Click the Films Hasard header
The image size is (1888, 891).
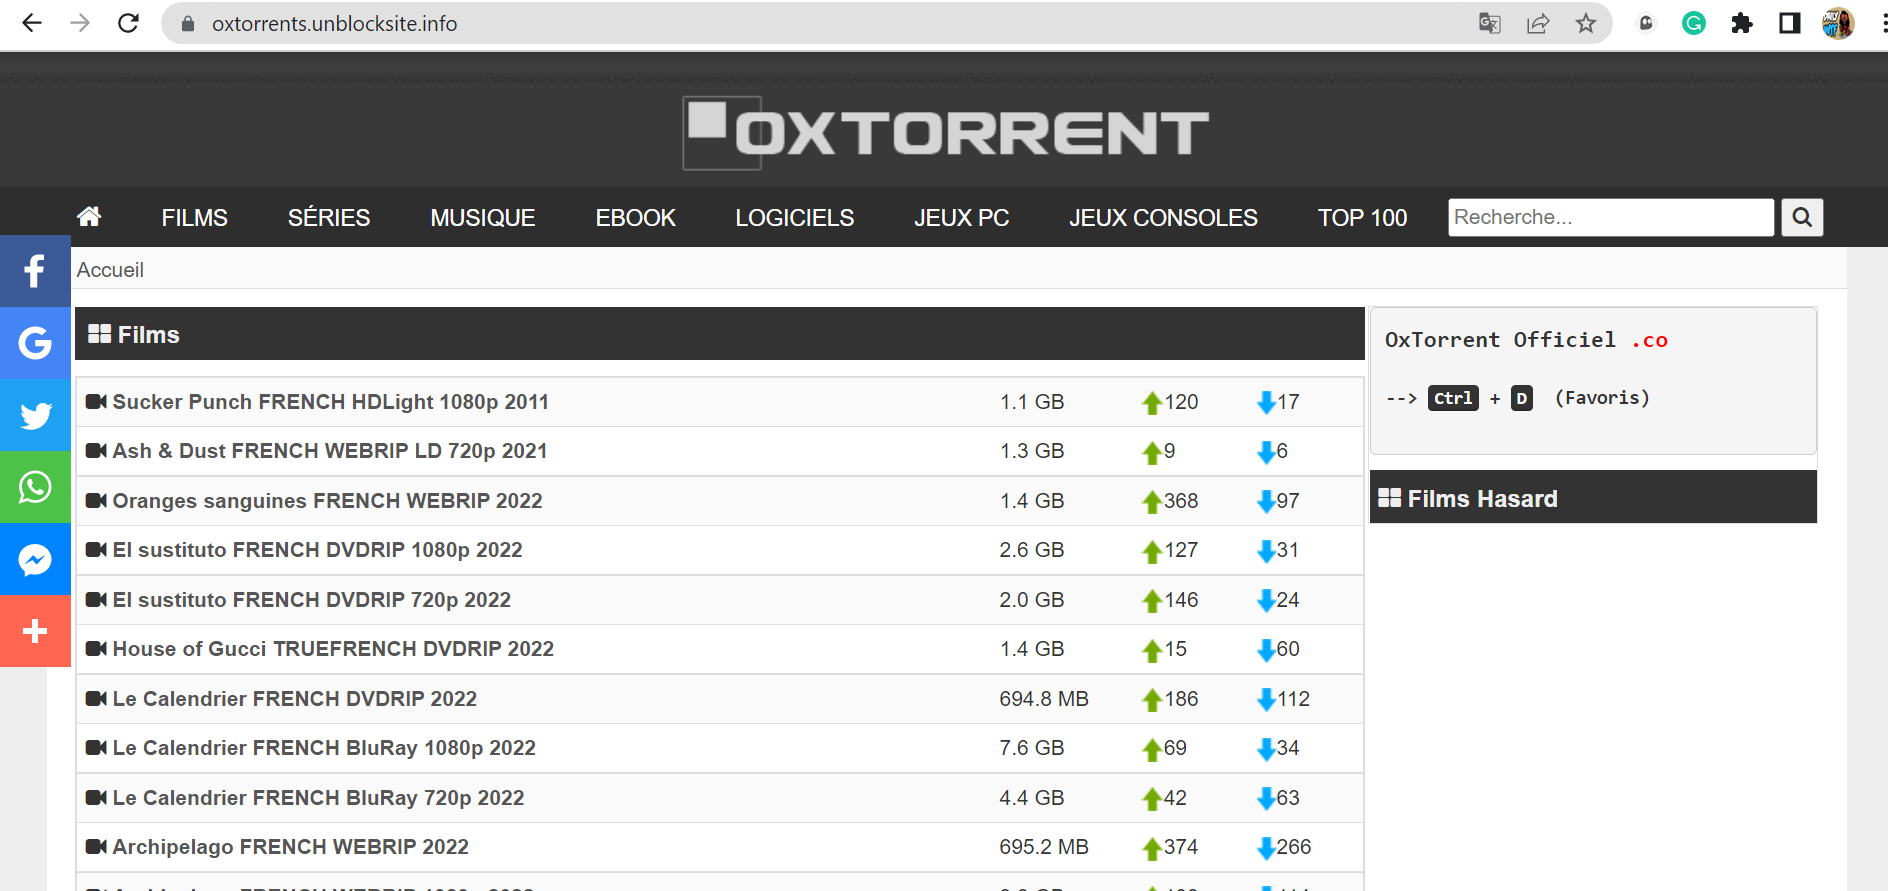(x=1593, y=497)
